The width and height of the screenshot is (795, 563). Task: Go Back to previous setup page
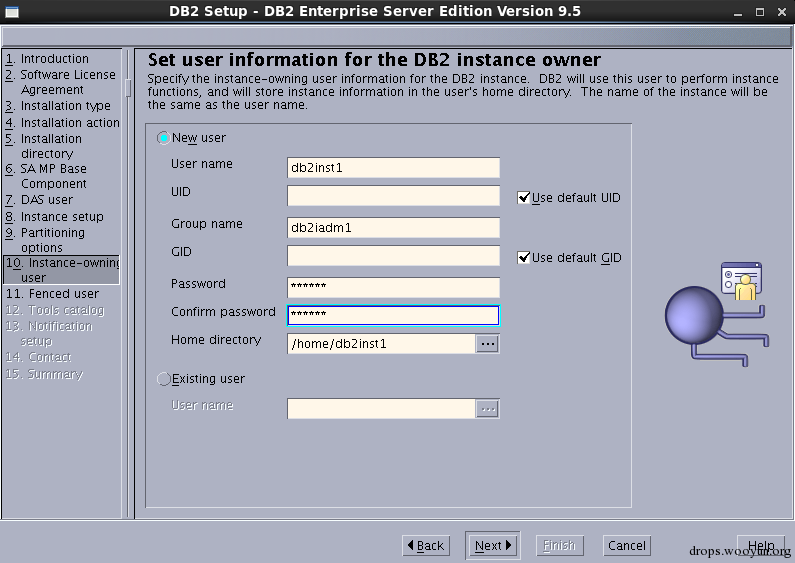click(x=426, y=546)
